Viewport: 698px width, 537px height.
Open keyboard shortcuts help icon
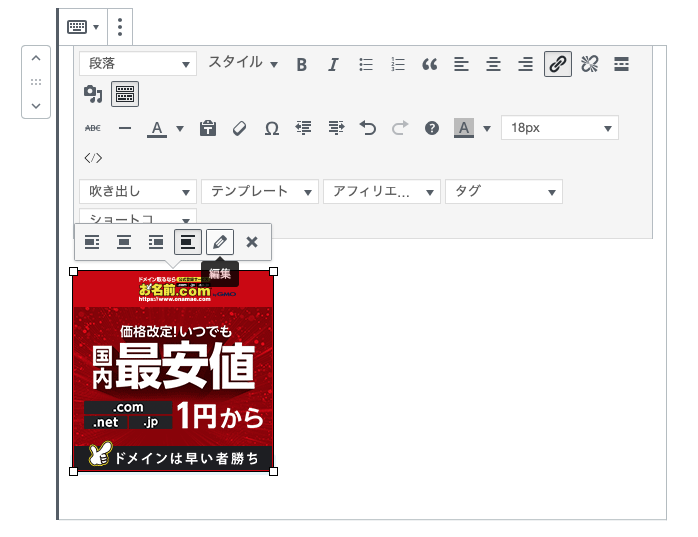point(432,128)
